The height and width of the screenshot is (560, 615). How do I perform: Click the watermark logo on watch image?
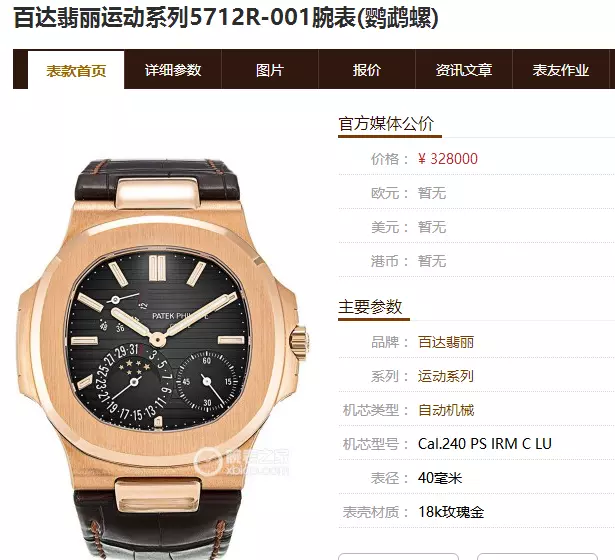tap(242, 462)
